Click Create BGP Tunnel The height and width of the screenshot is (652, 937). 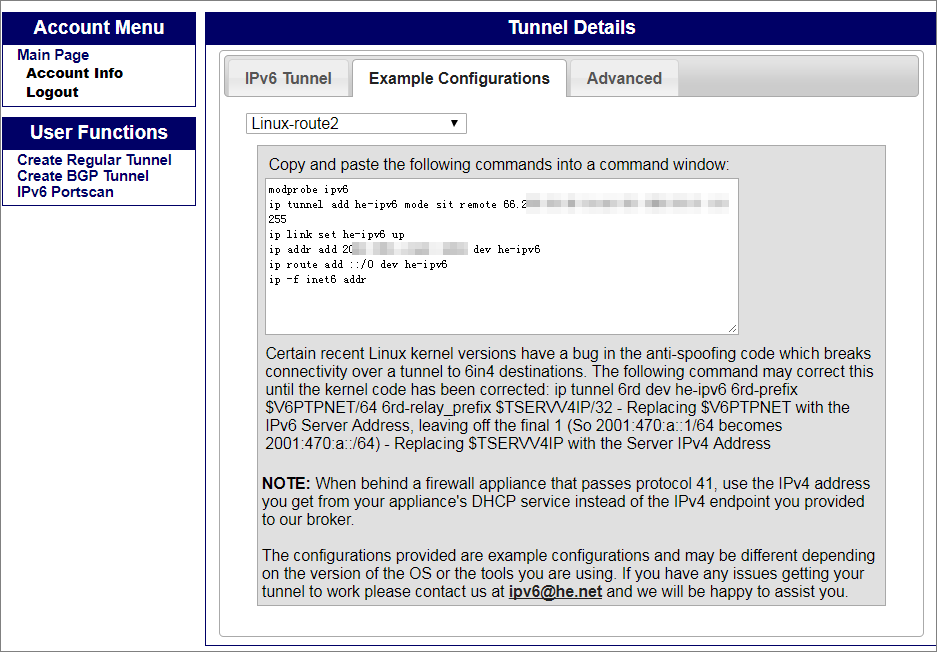pos(83,176)
